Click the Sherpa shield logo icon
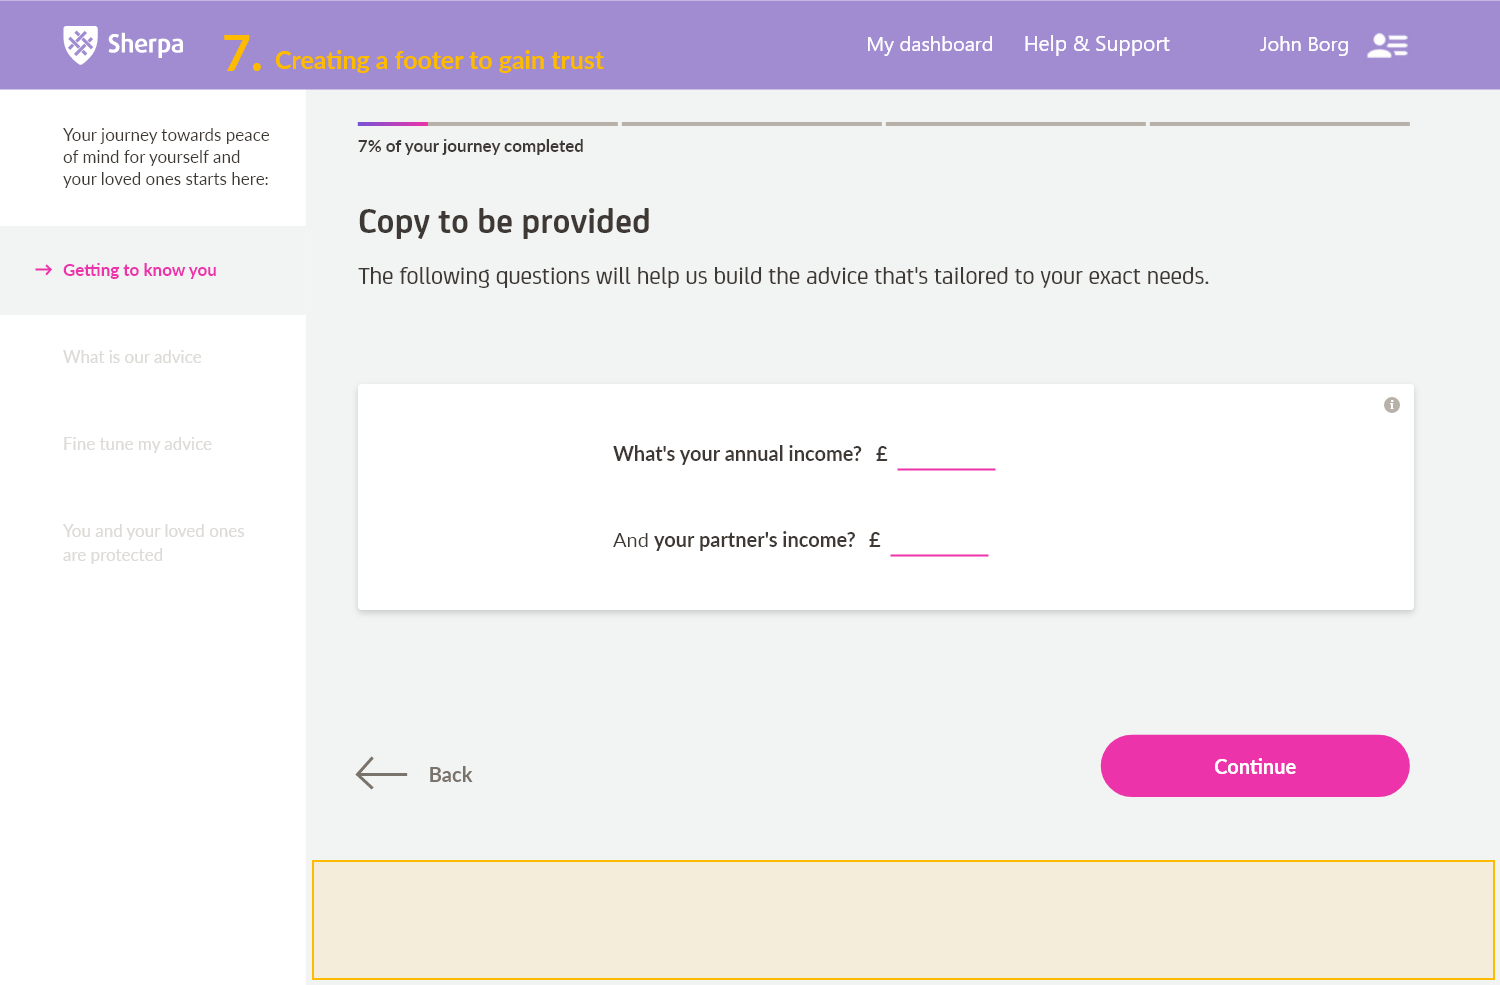The height and width of the screenshot is (985, 1500). coord(80,45)
